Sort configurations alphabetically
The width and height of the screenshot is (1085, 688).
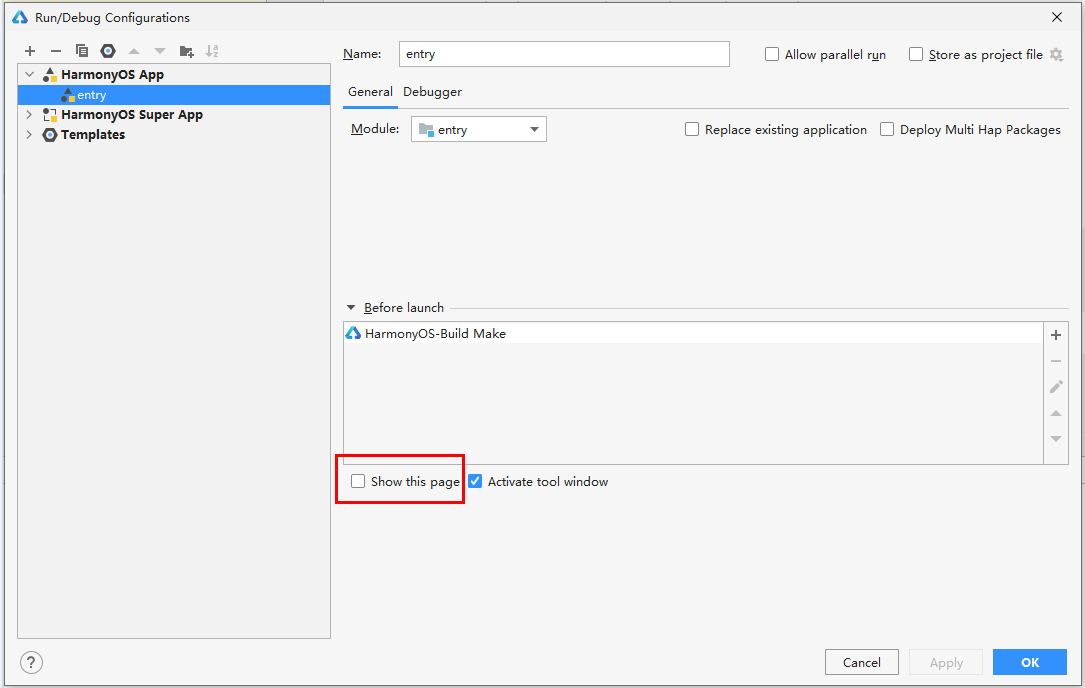212,51
